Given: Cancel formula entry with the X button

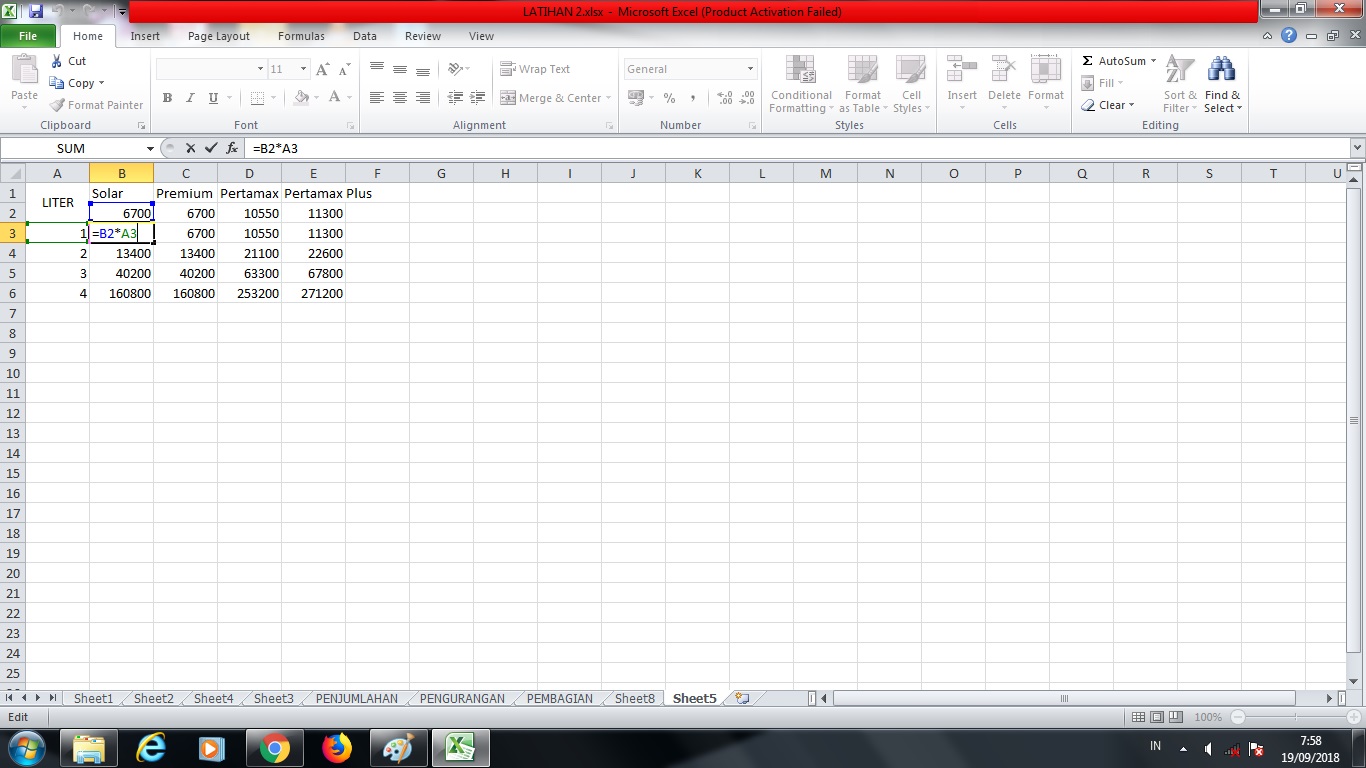Looking at the screenshot, I should pyautogui.click(x=189, y=147).
